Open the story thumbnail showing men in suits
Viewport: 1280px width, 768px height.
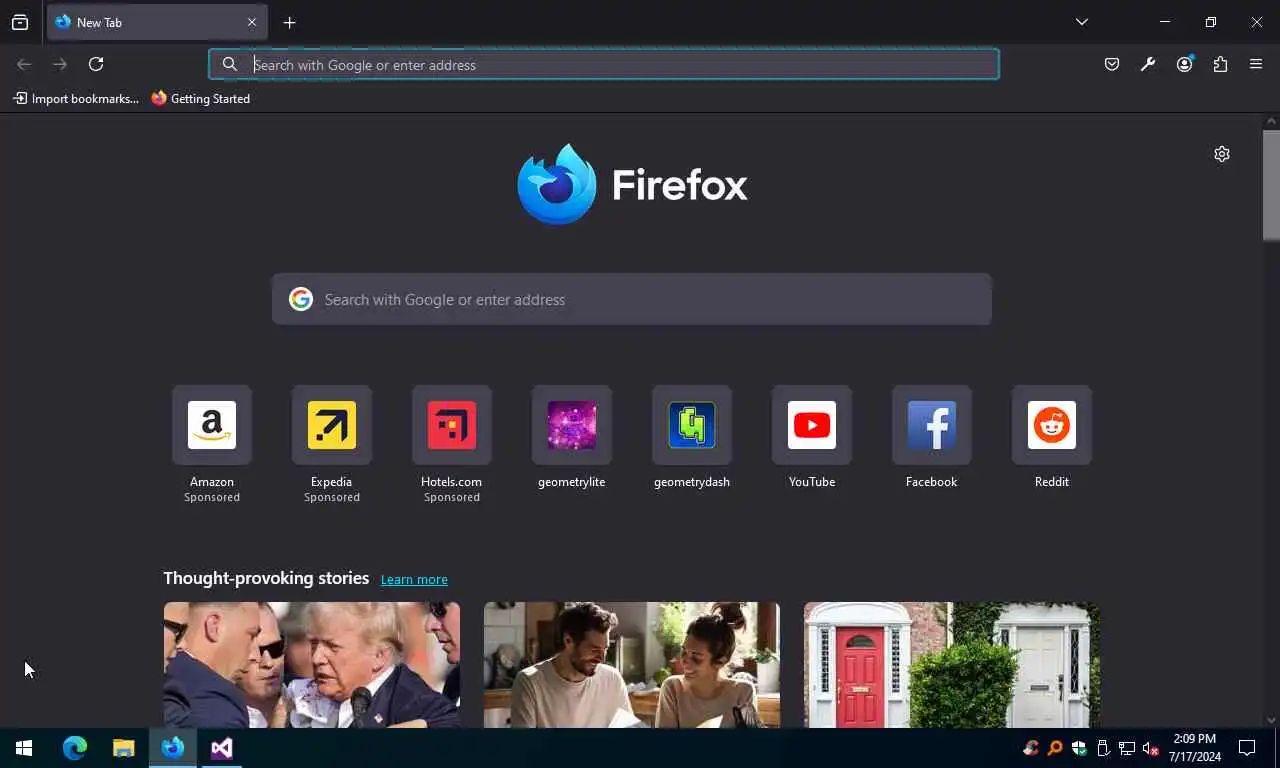pos(312,665)
